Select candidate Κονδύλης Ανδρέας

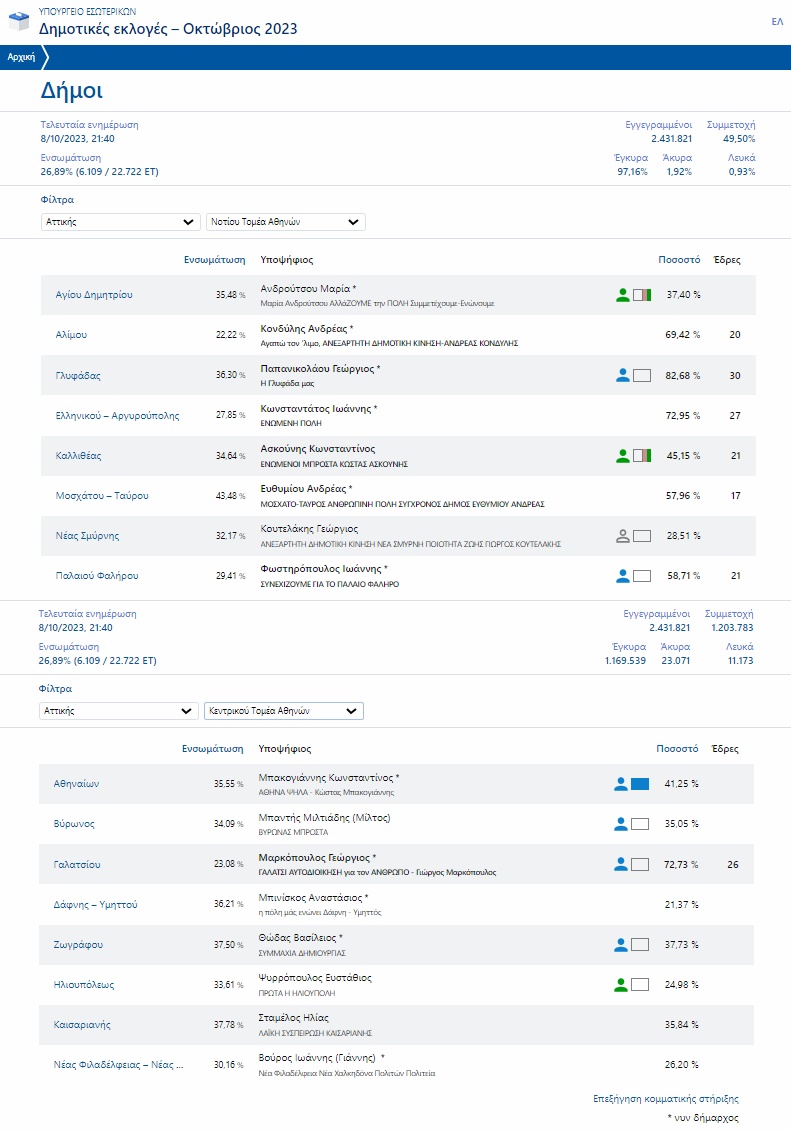[307, 329]
